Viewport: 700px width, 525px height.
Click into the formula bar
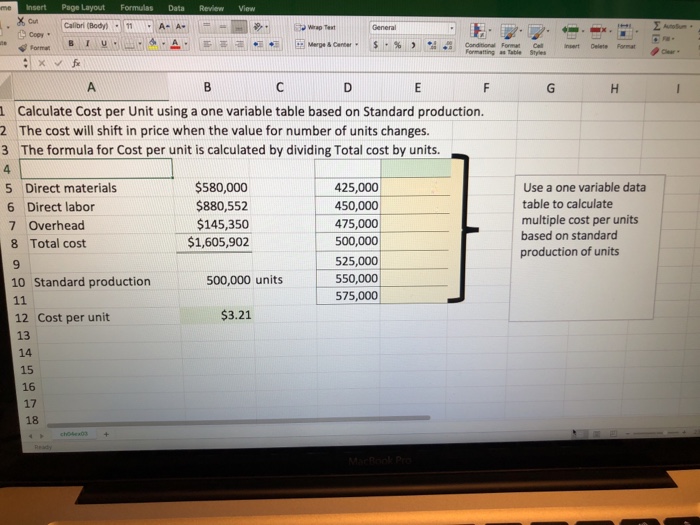tap(388, 64)
